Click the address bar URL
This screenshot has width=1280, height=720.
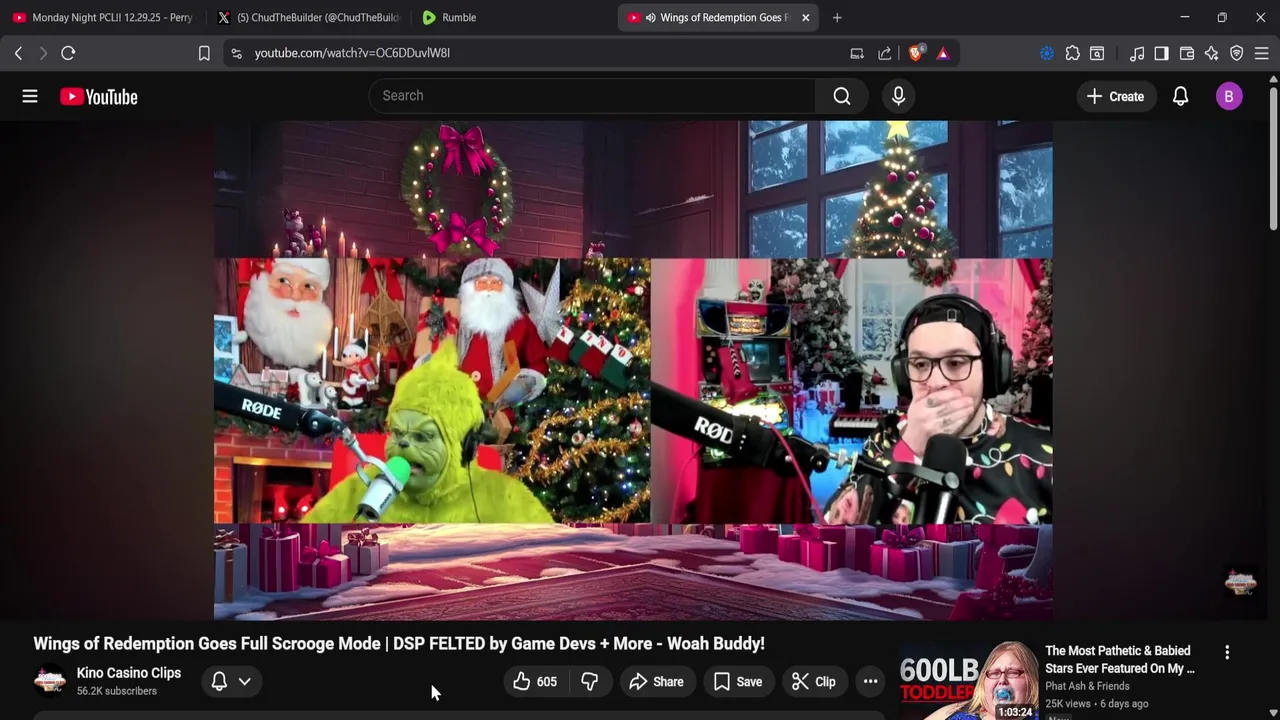pyautogui.click(x=352, y=53)
